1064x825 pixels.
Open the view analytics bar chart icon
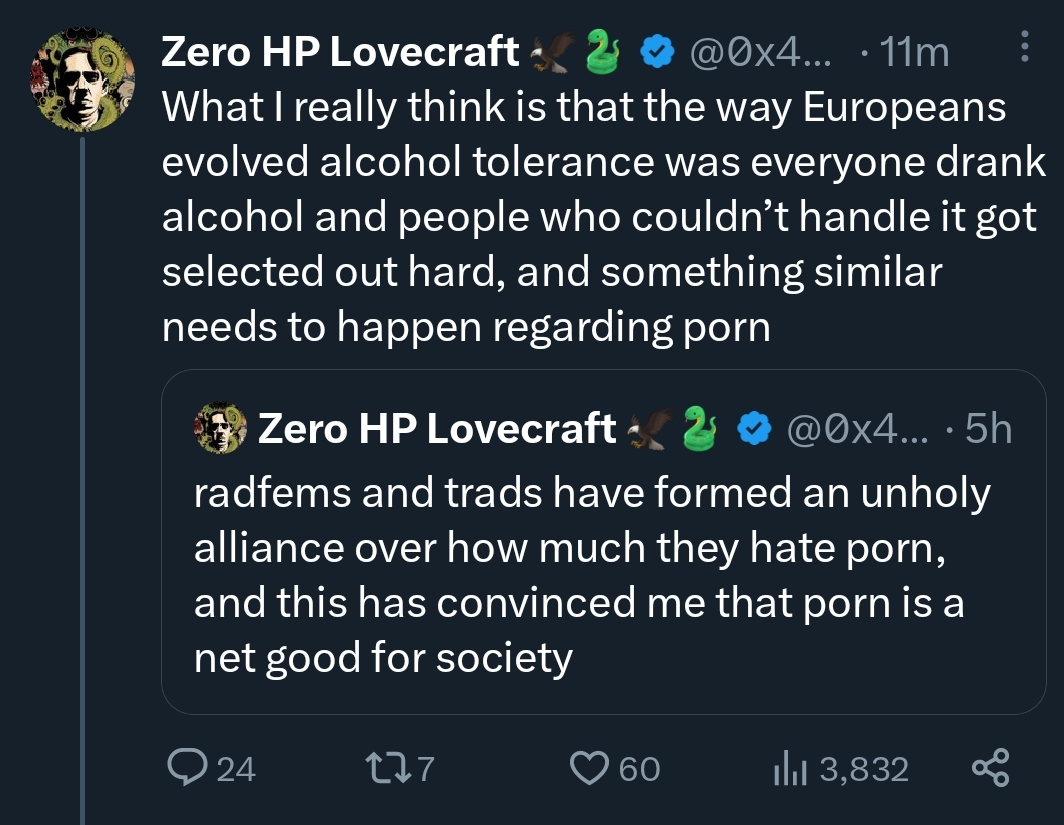(790, 768)
